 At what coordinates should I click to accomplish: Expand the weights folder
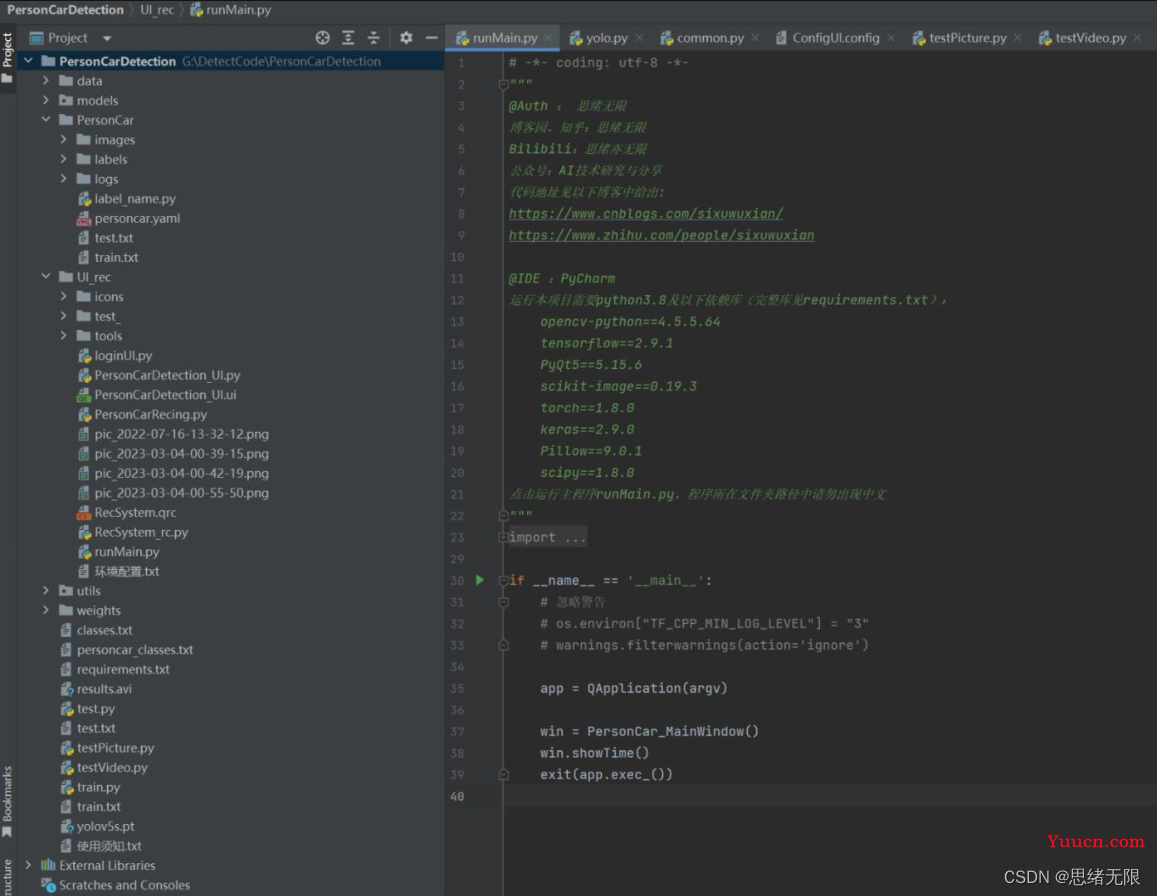(x=46, y=610)
